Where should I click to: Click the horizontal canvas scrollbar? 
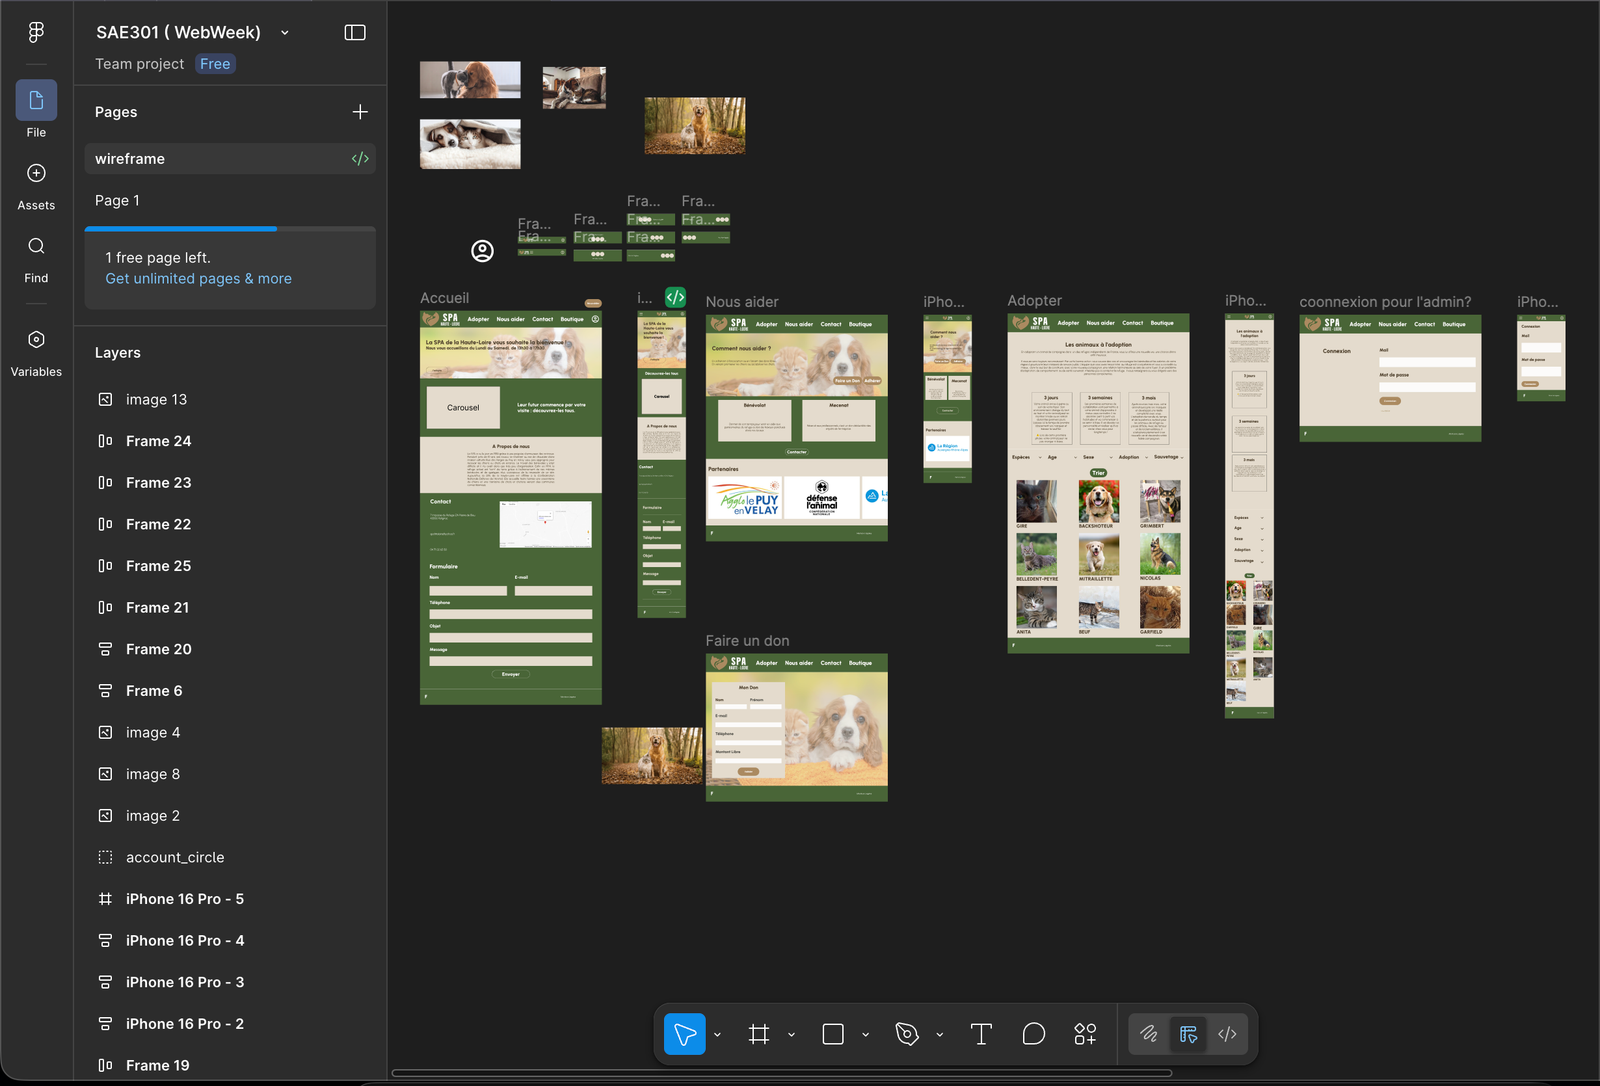[x=781, y=1073]
